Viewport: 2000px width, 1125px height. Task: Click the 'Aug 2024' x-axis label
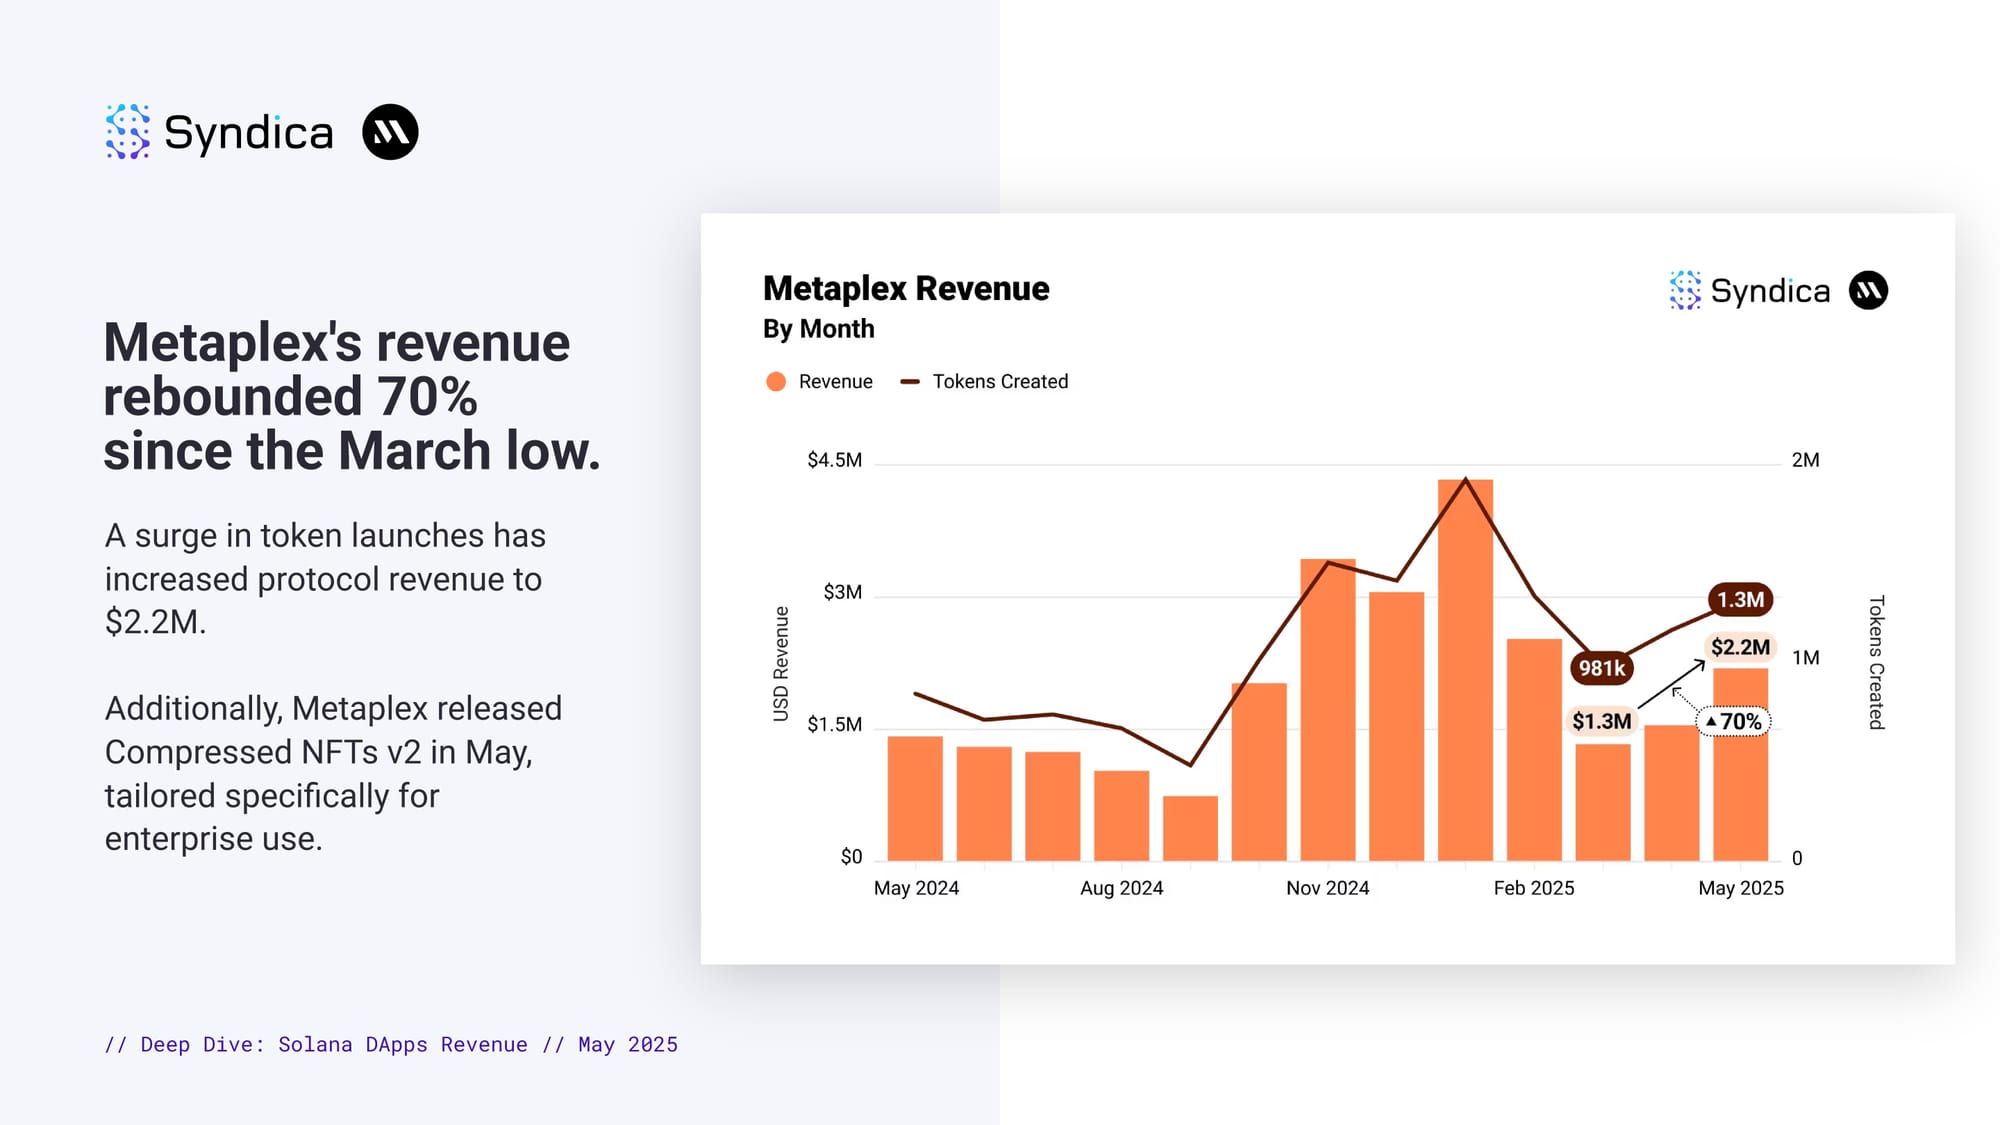pos(1121,888)
